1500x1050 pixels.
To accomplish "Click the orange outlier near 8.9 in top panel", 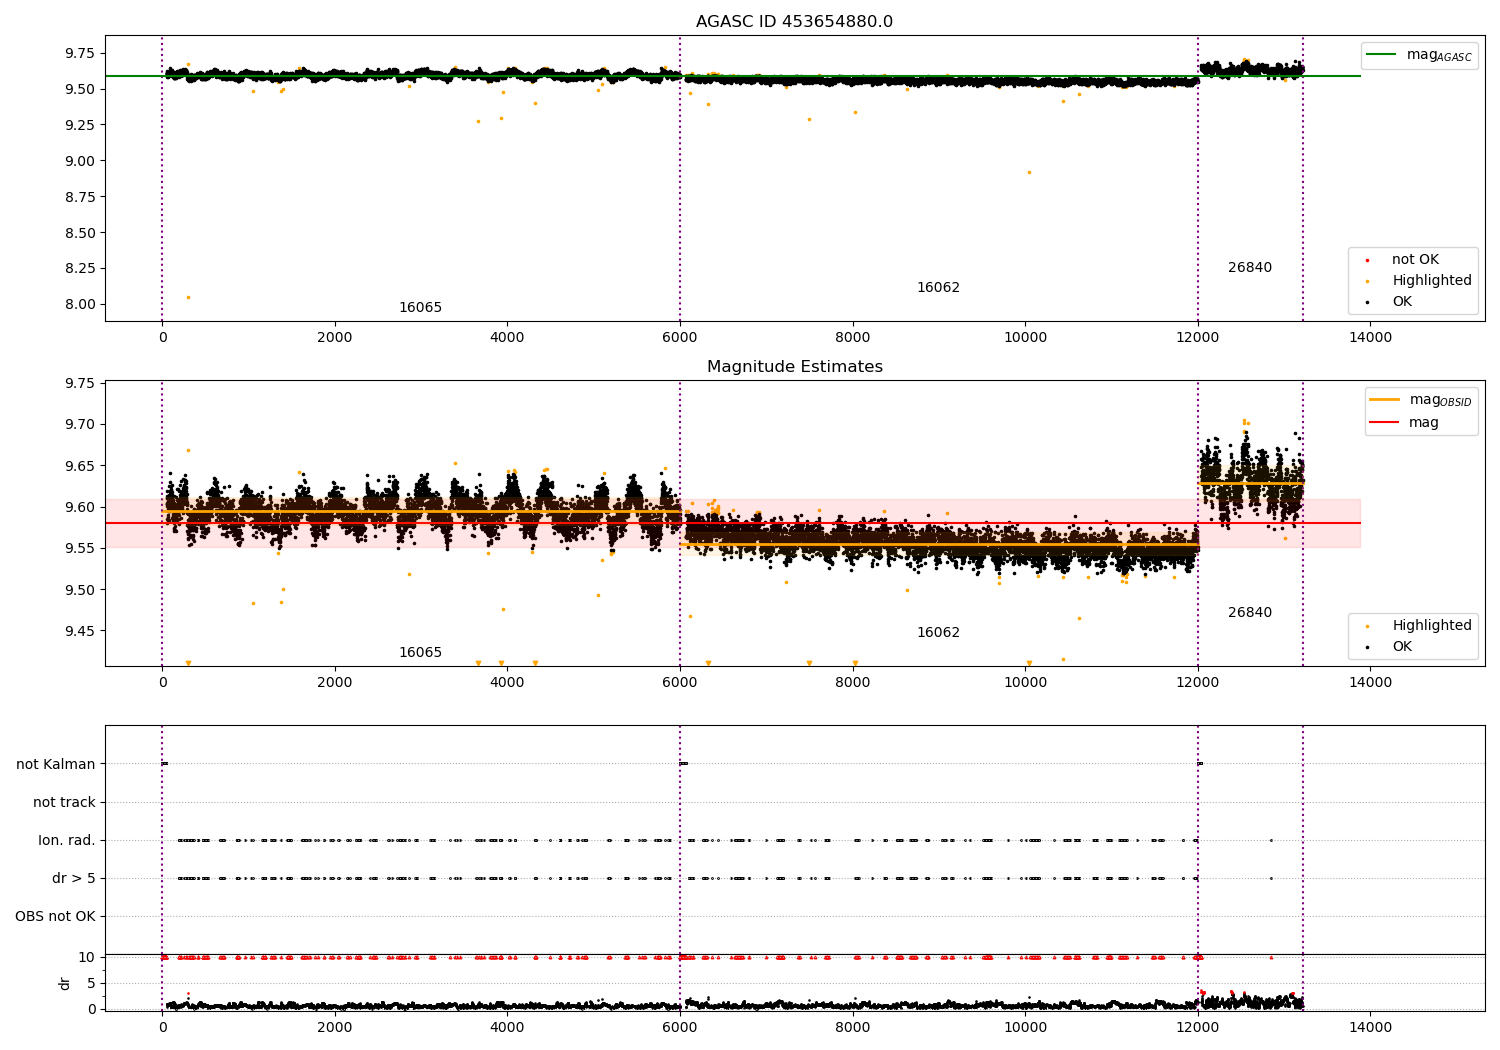I will 1029,172.
